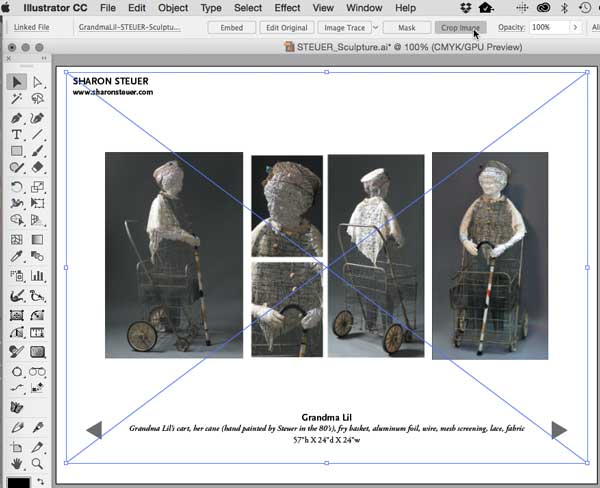This screenshot has height=488, width=600.
Task: Select the Eyedropper tool
Action: tap(16, 256)
